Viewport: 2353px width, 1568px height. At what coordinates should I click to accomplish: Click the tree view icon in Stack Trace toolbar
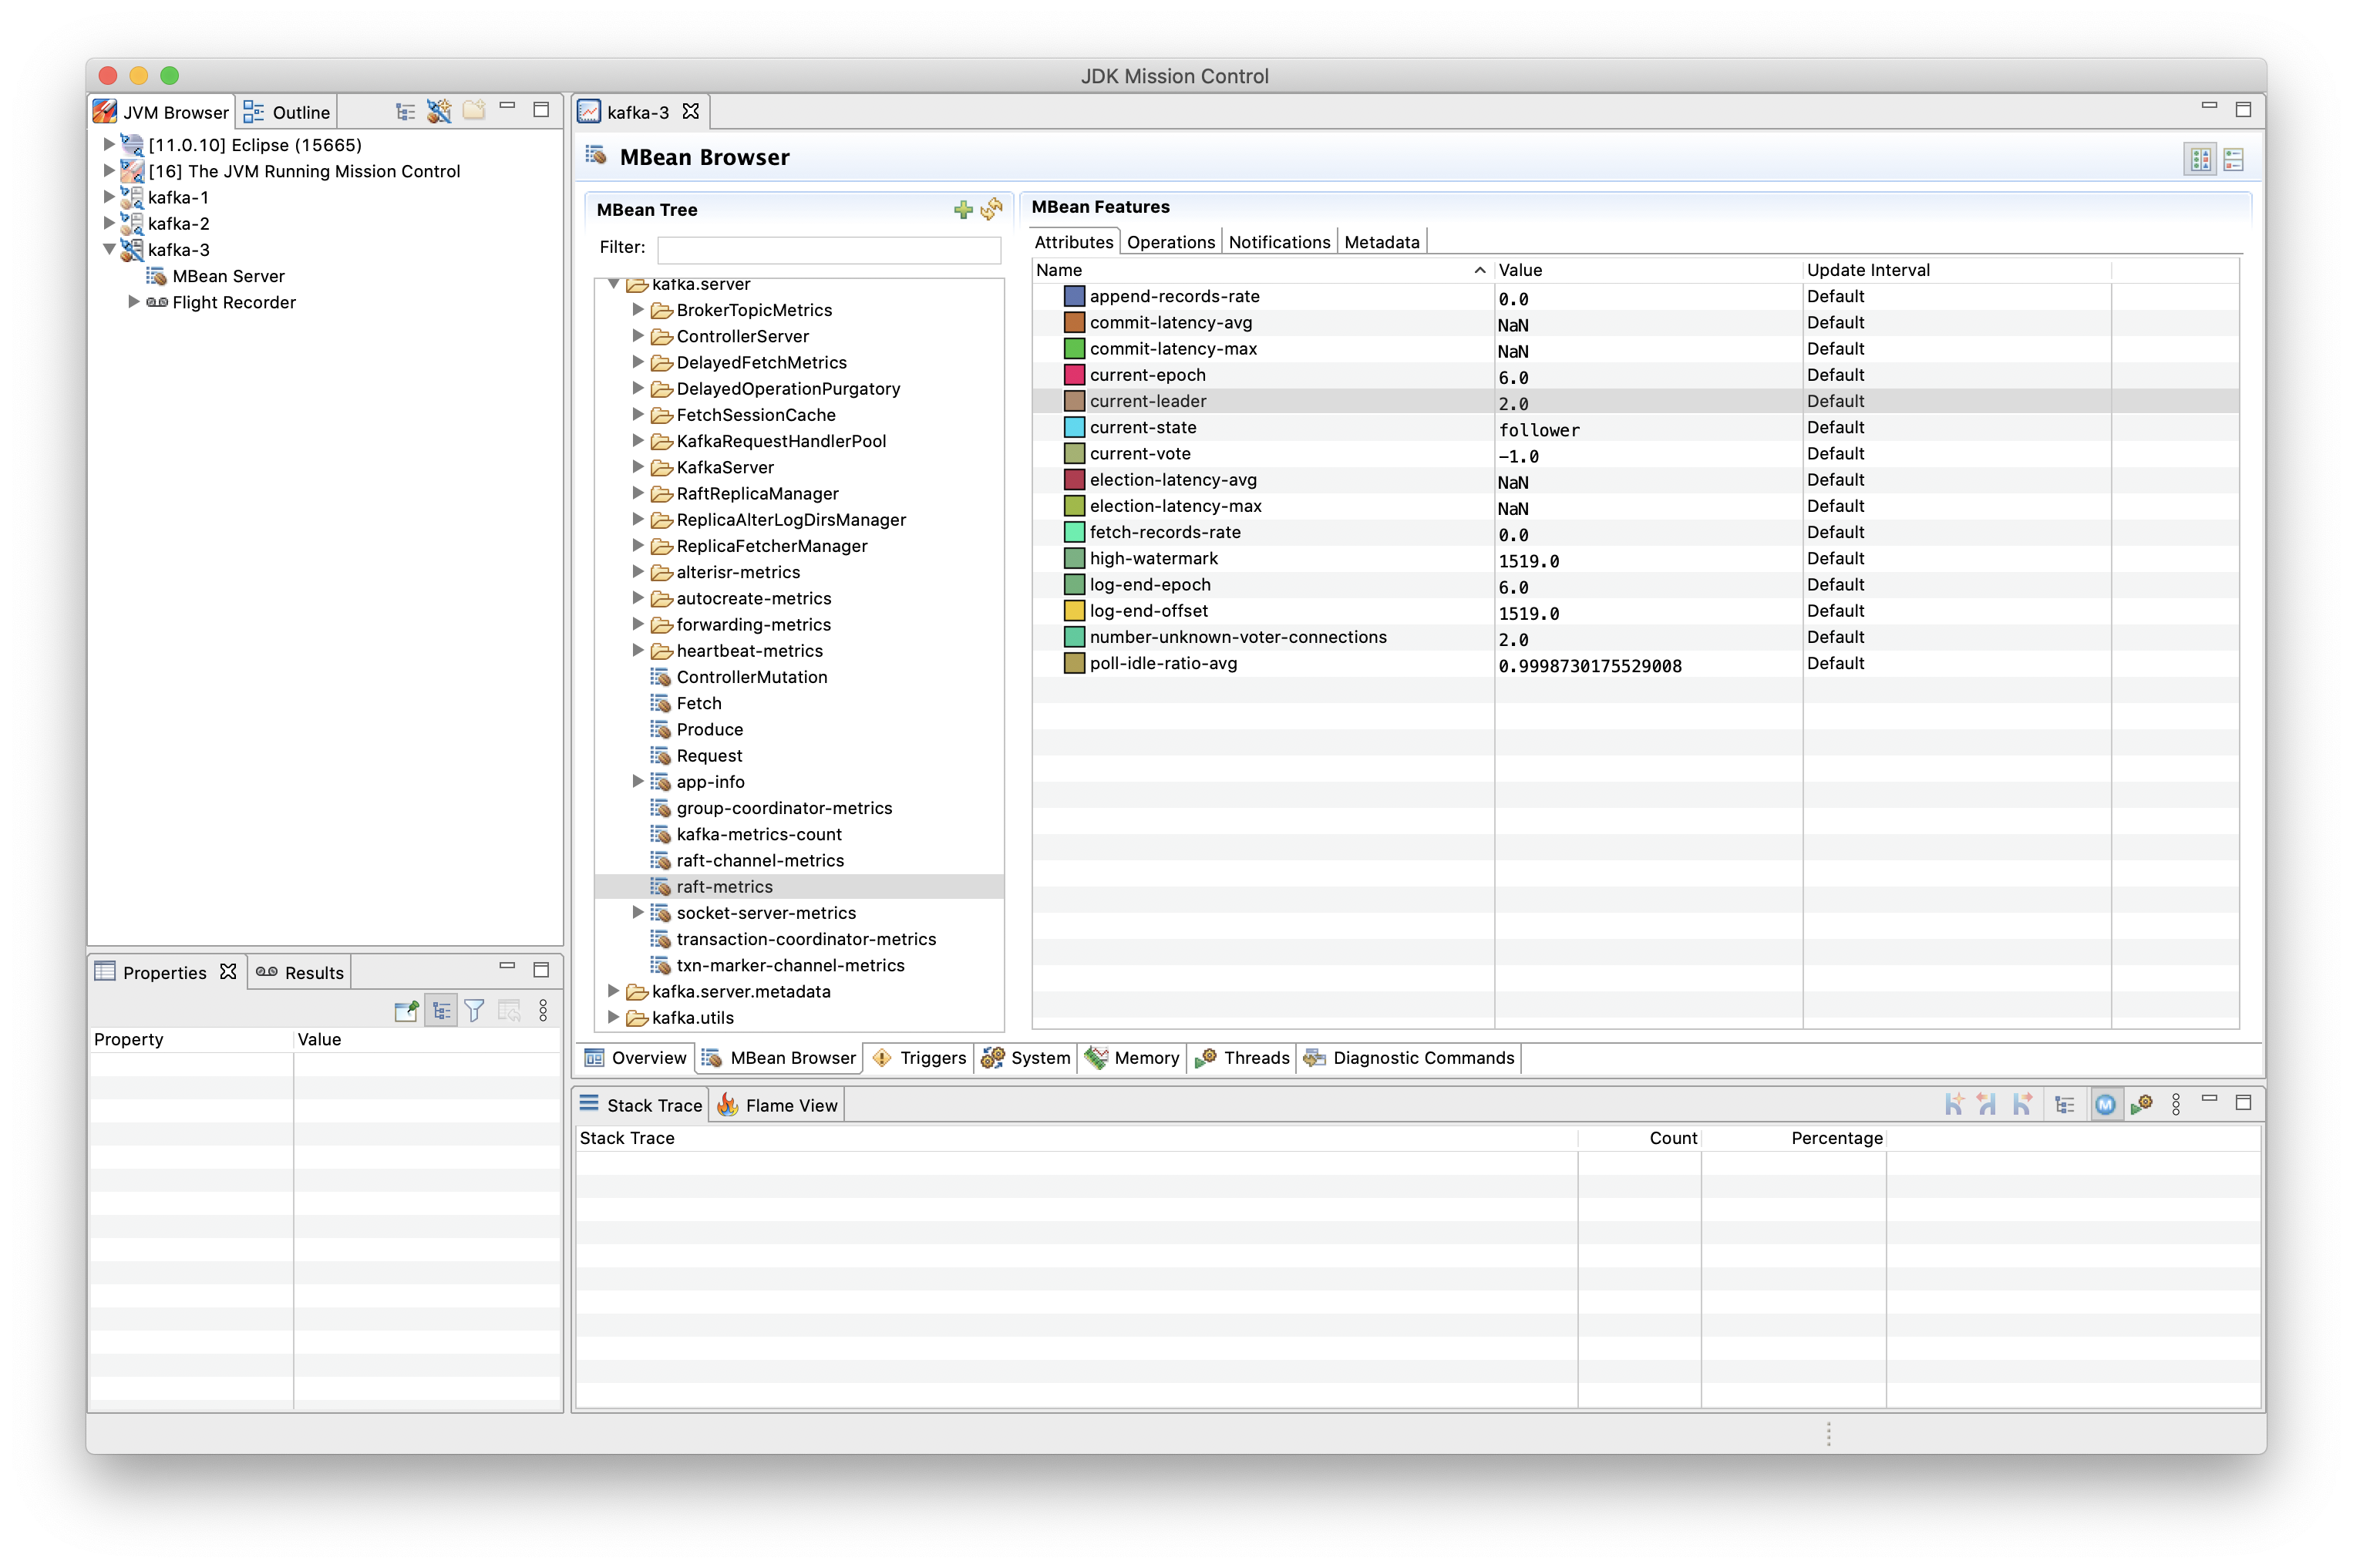tap(2065, 1104)
